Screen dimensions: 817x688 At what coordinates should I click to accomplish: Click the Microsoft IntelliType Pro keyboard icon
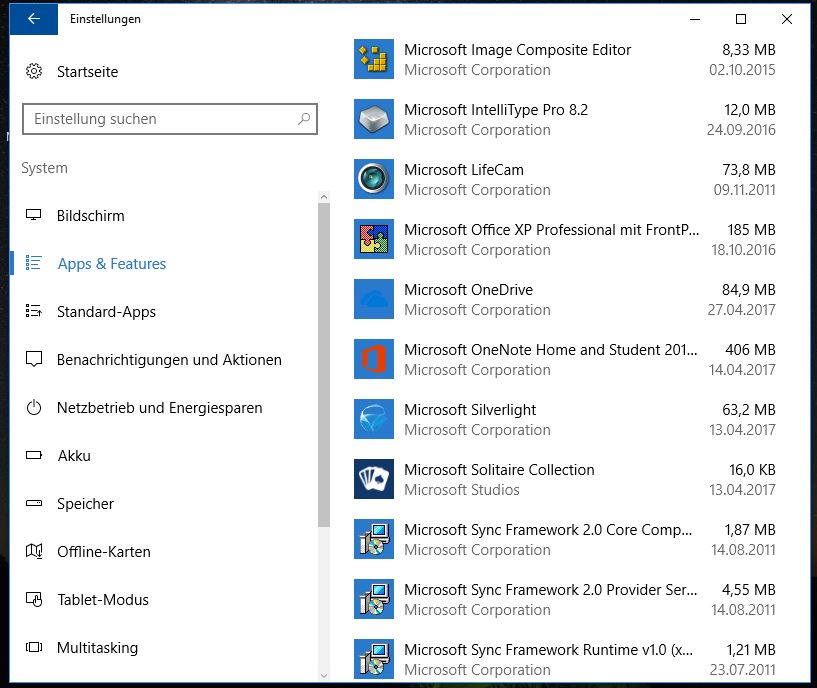tap(374, 120)
